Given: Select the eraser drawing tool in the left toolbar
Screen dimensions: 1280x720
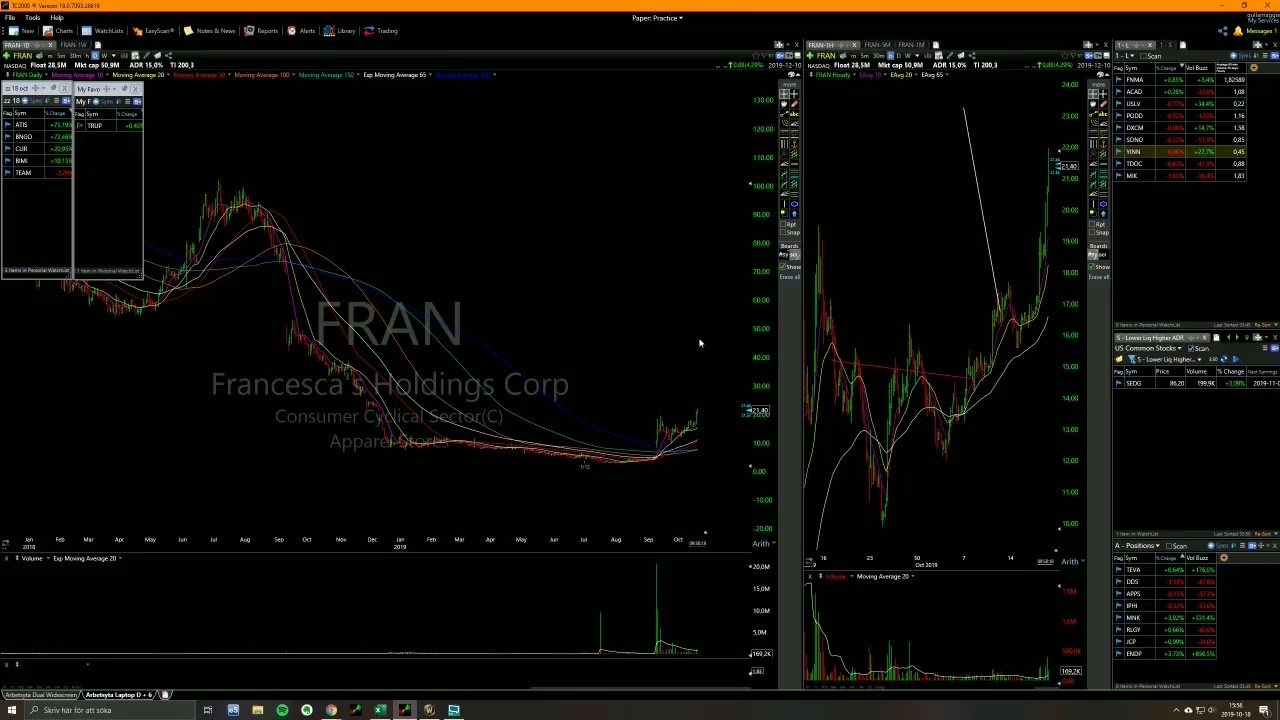Looking at the screenshot, I should pos(794,104).
